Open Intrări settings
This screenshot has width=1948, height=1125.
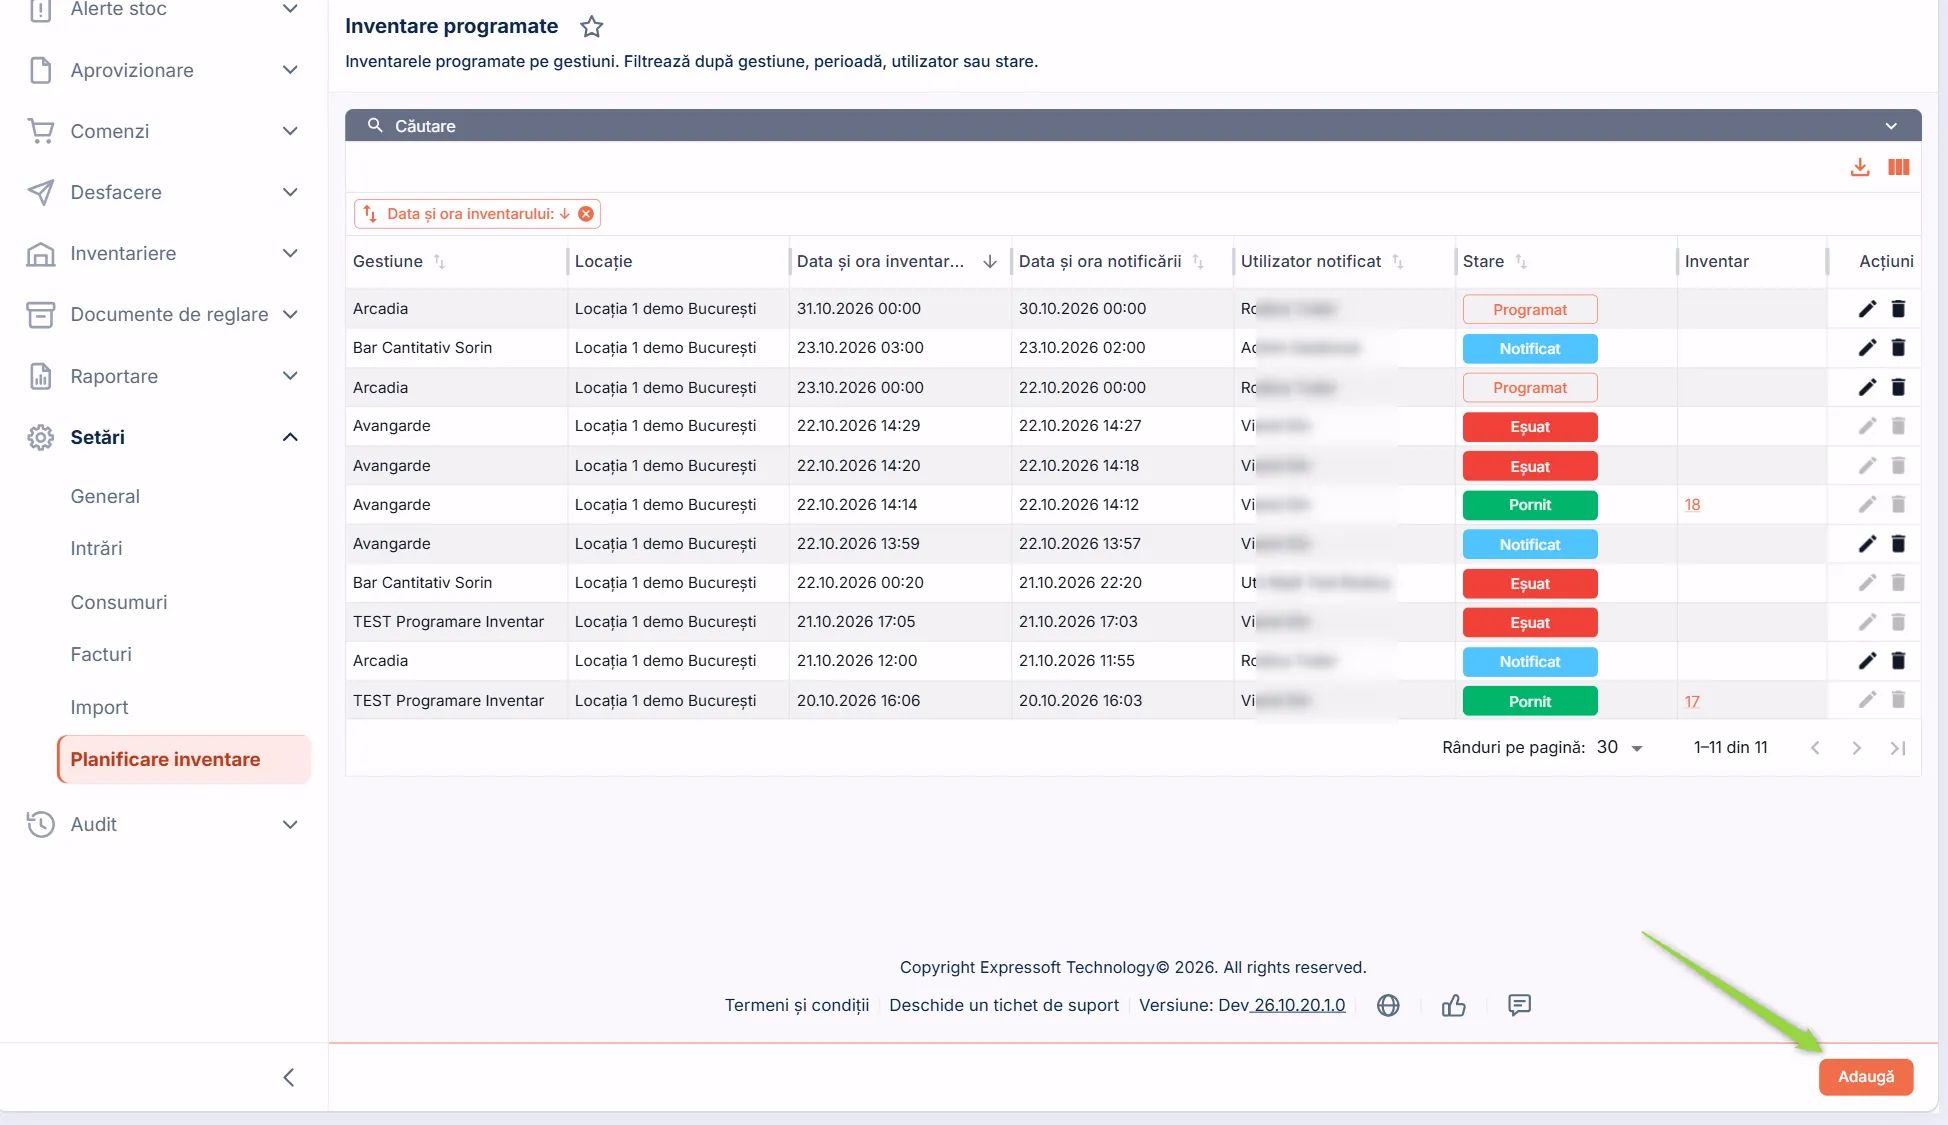(96, 548)
